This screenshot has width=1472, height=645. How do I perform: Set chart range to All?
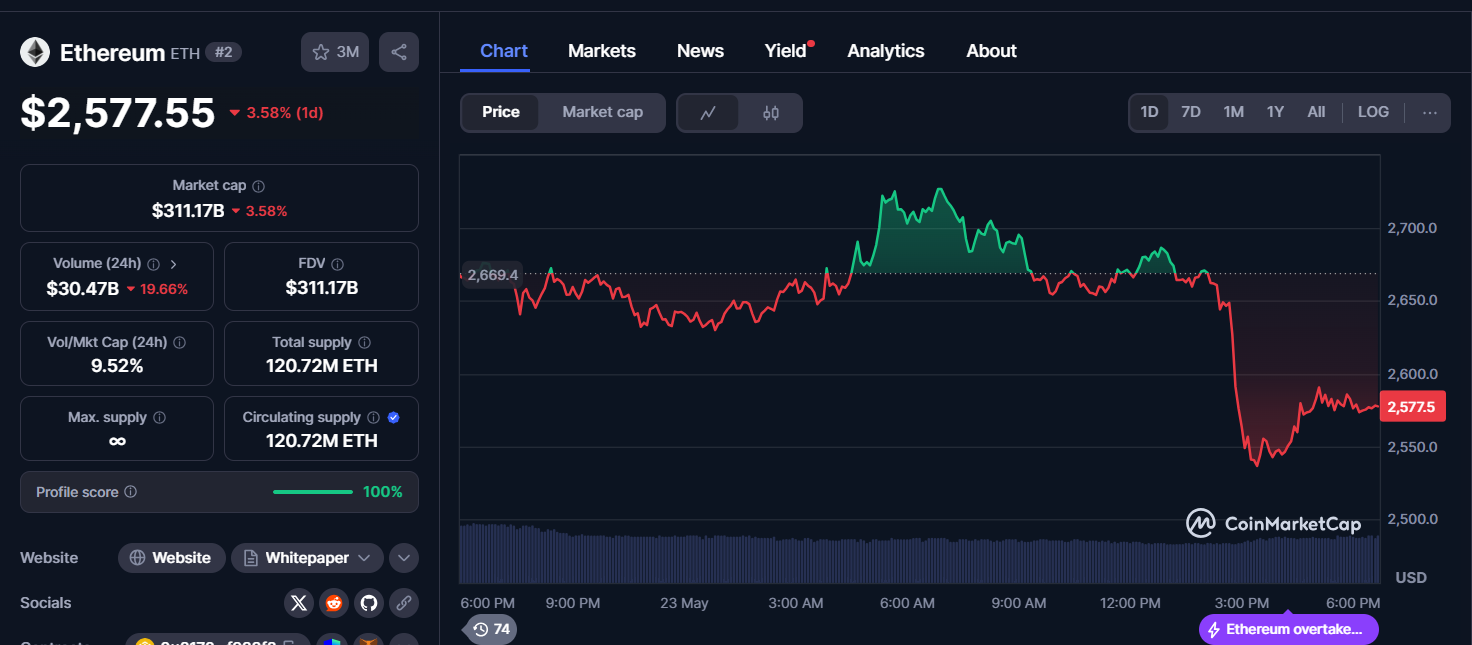(1316, 112)
